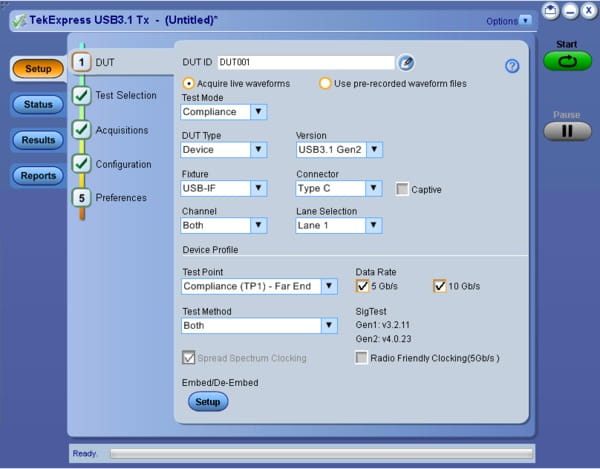Toggle Spread Spectrum Clocking checkbox

188,358
